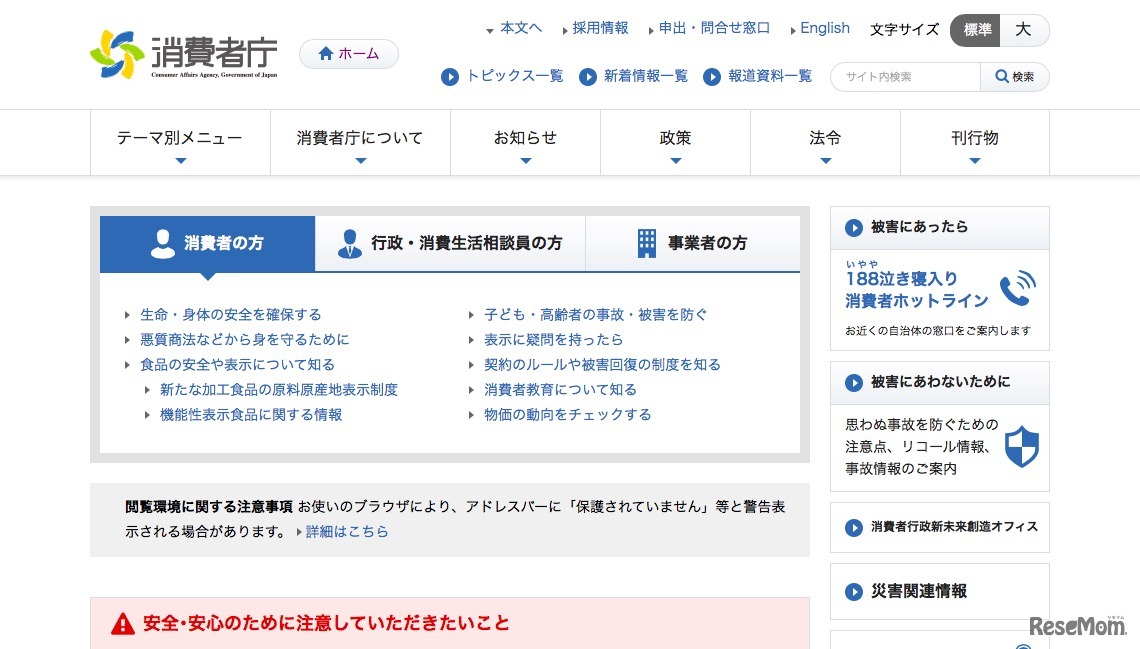Click the red warning triangle icon

[x=122, y=623]
